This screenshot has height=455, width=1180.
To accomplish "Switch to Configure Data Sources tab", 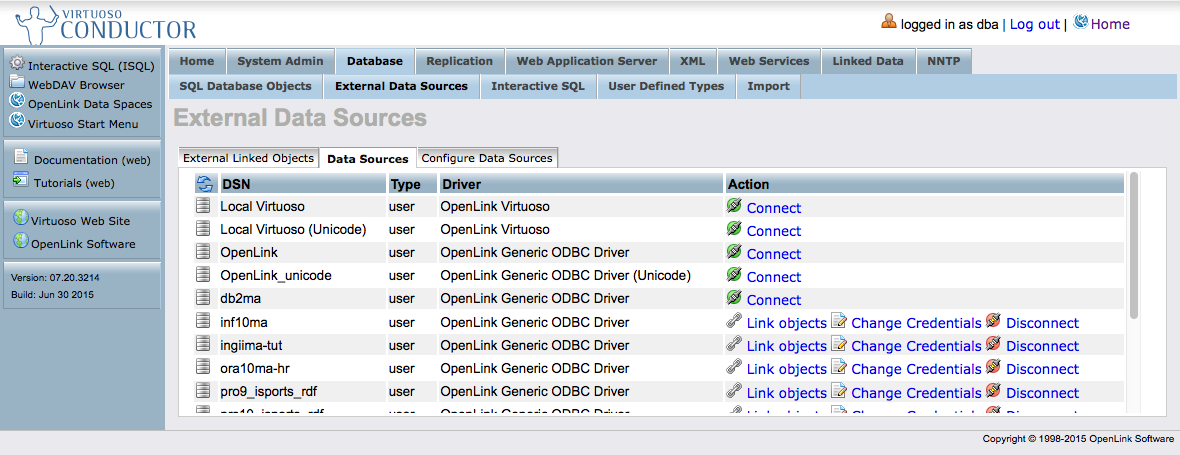I will point(487,158).
